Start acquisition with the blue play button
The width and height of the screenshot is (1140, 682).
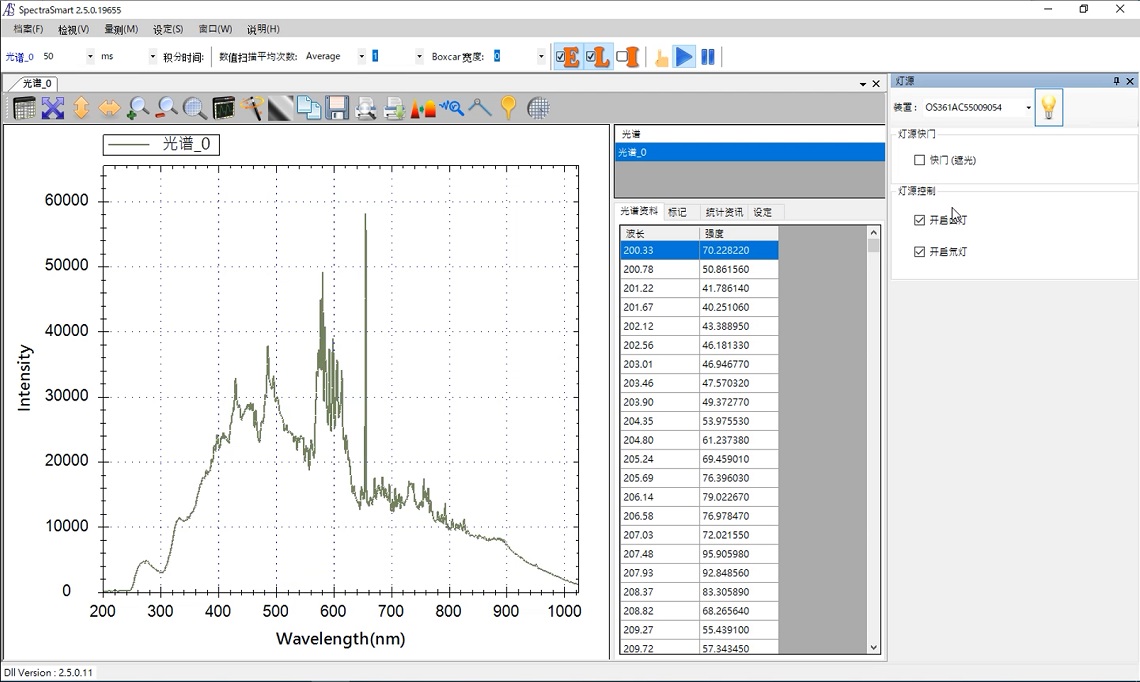[x=683, y=57]
